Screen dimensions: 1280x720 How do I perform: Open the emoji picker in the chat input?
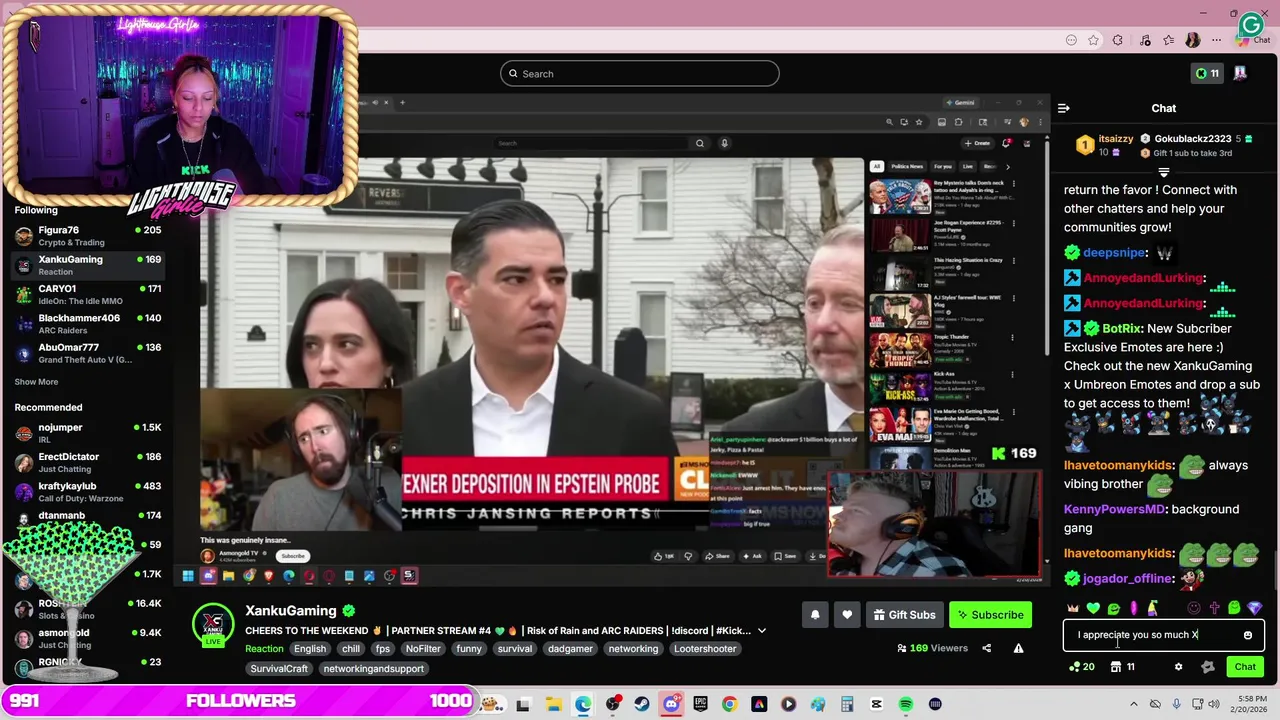coord(1247,635)
